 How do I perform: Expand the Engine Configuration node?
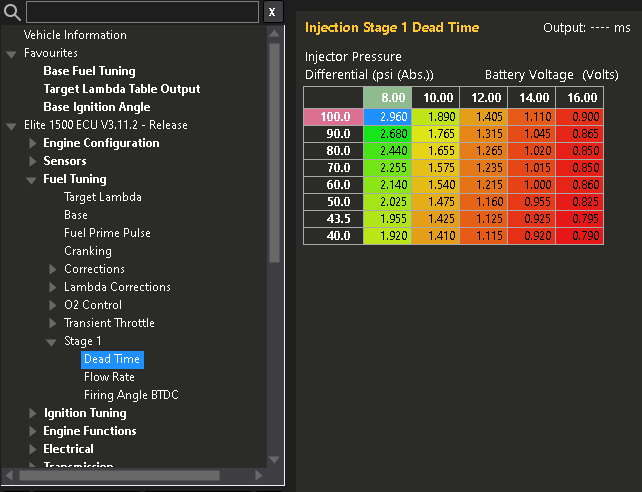point(32,143)
